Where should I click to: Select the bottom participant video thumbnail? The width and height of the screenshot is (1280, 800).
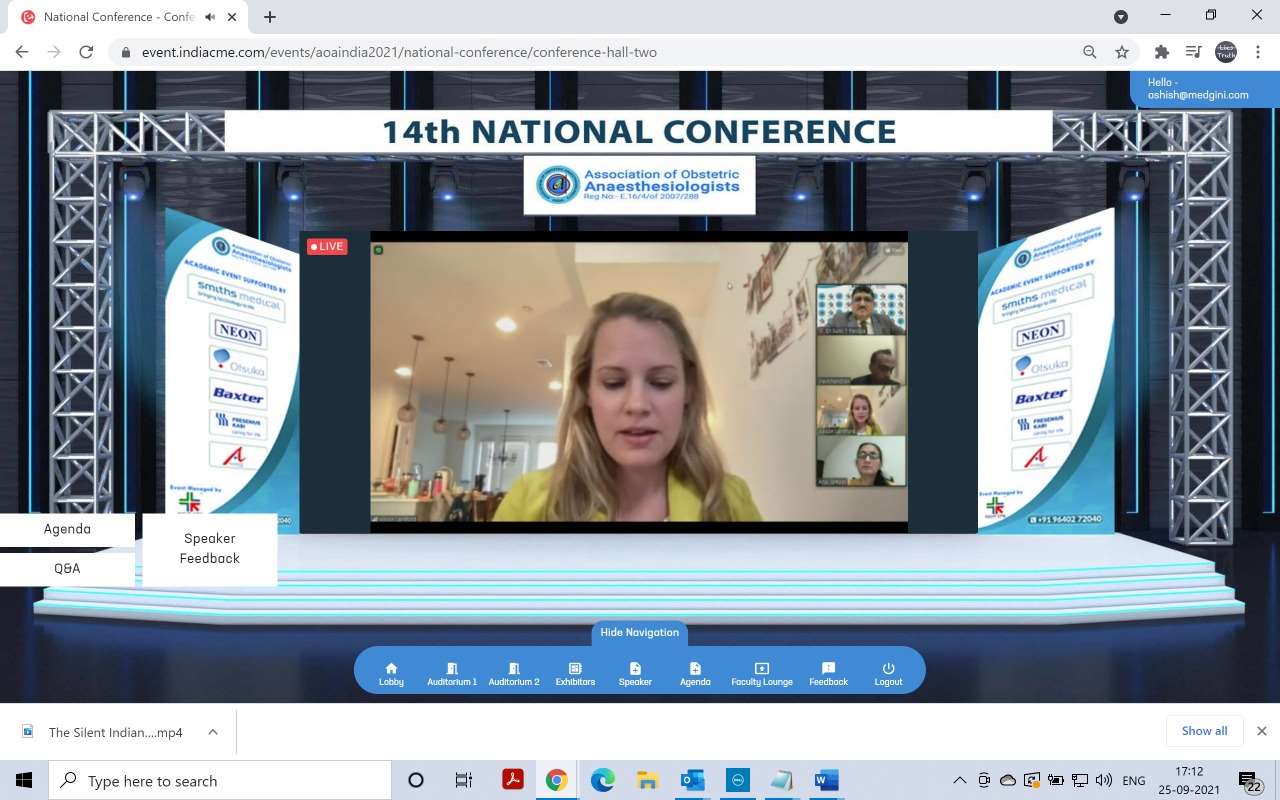point(861,461)
